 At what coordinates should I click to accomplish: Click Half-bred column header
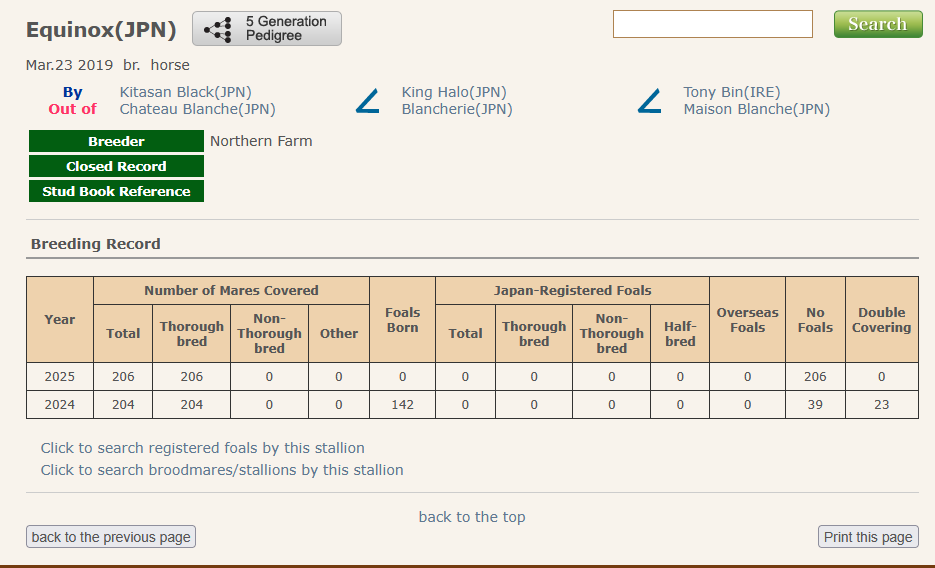click(x=680, y=334)
